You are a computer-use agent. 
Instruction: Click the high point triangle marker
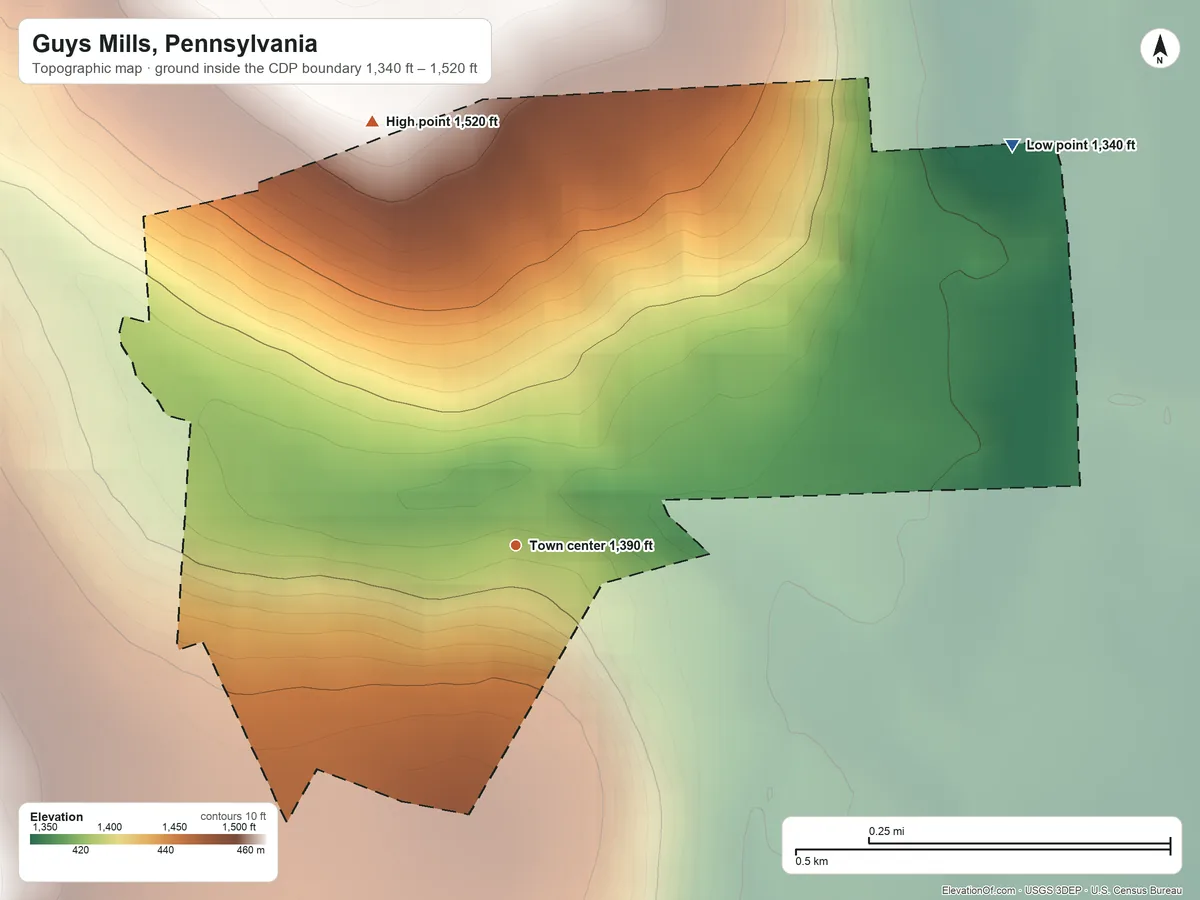pyautogui.click(x=372, y=121)
